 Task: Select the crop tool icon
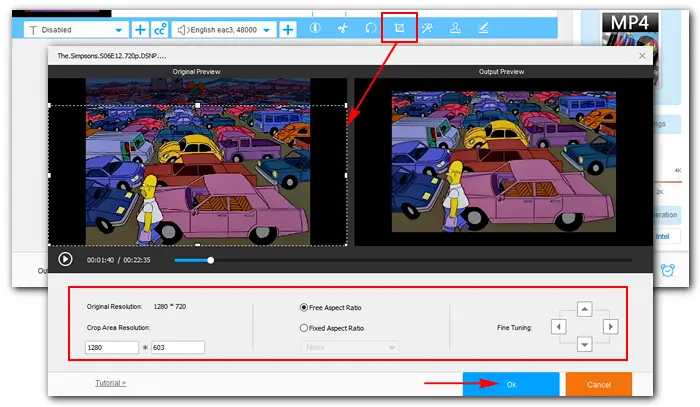400,28
